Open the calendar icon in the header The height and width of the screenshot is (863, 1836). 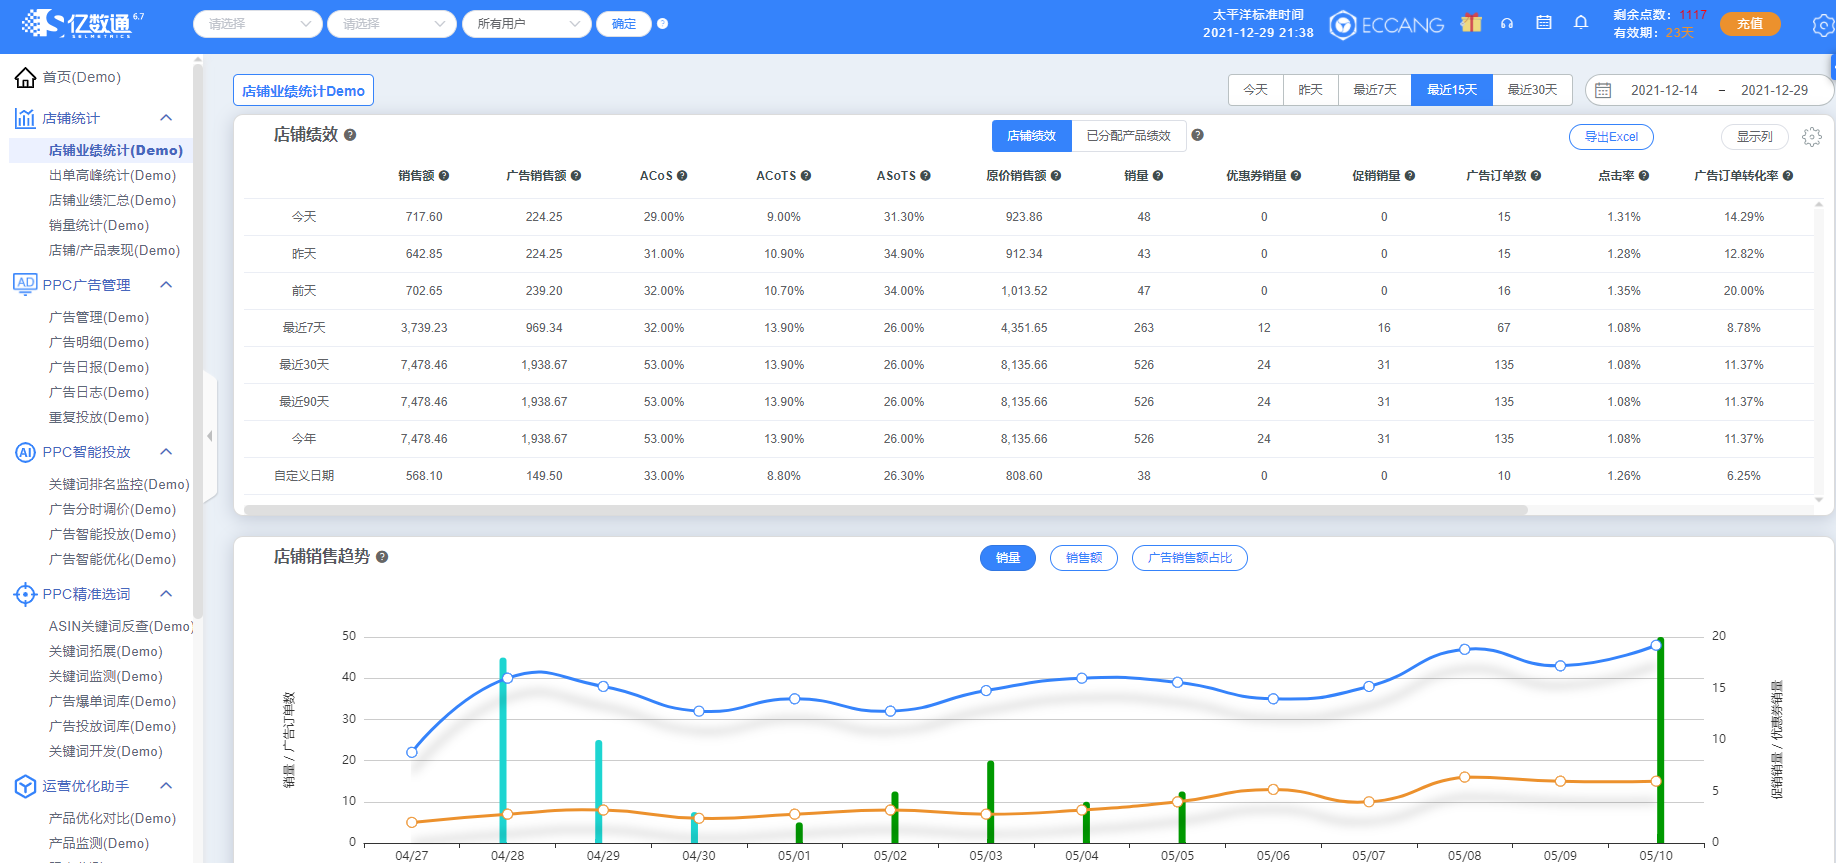coord(1544,22)
